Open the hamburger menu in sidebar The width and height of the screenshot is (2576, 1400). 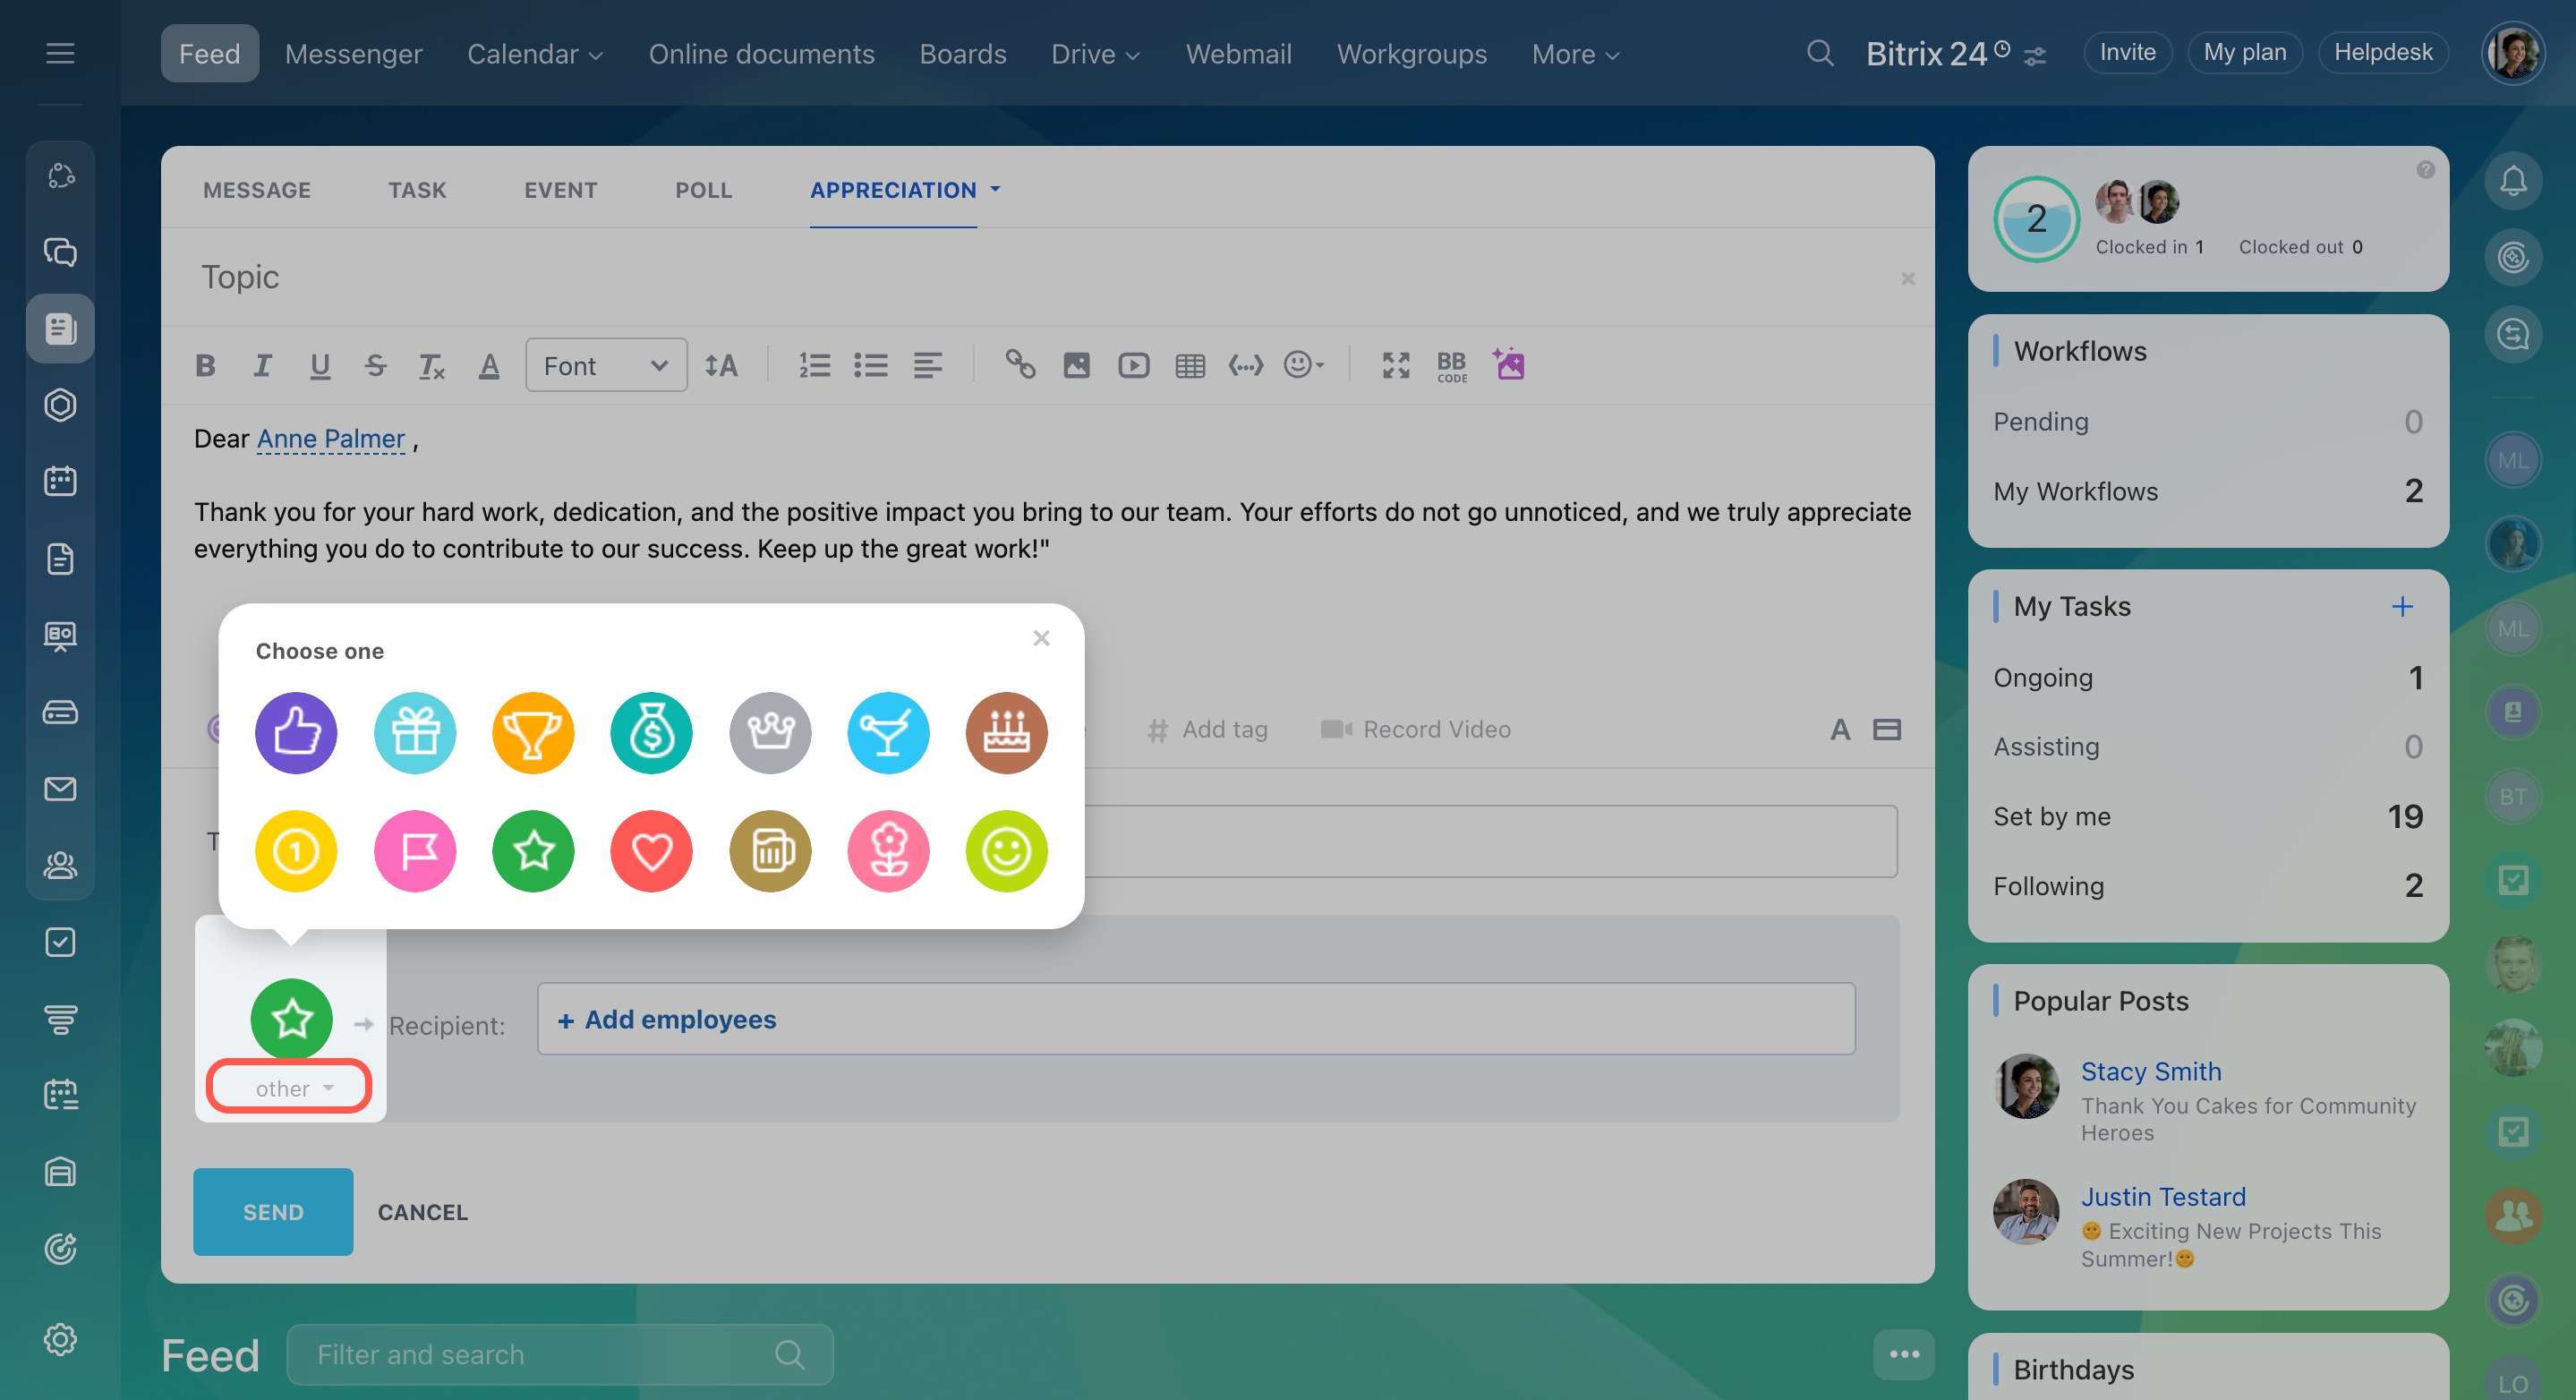(60, 53)
